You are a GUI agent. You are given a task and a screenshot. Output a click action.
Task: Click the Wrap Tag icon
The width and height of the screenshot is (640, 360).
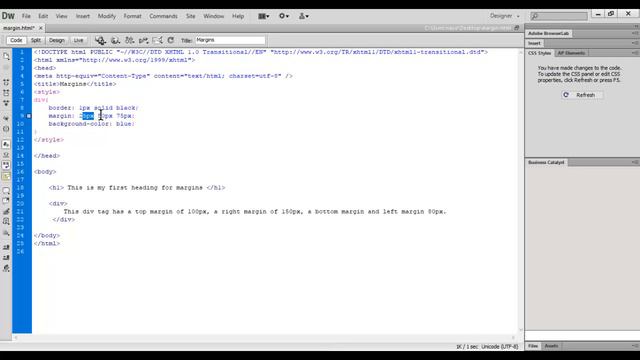(x=6, y=211)
